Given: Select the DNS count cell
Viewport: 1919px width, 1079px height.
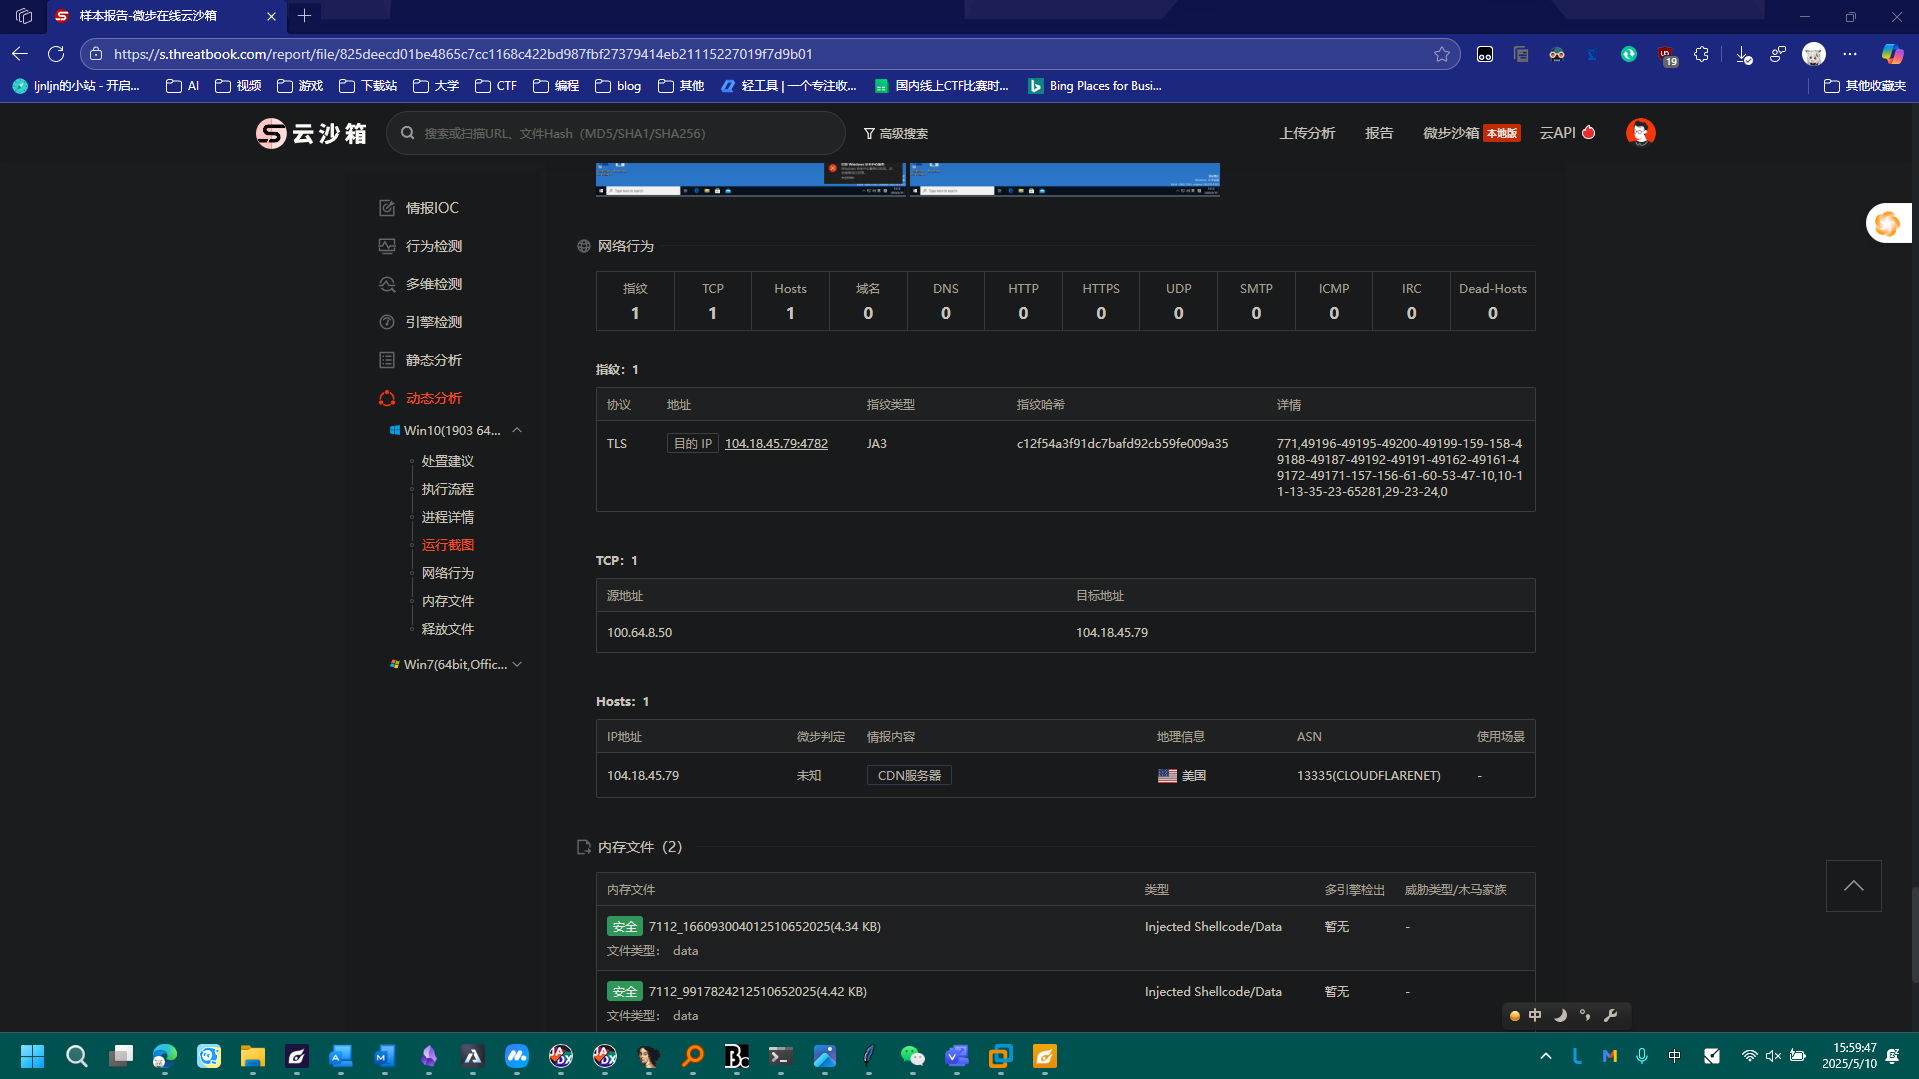Looking at the screenshot, I should click(945, 301).
